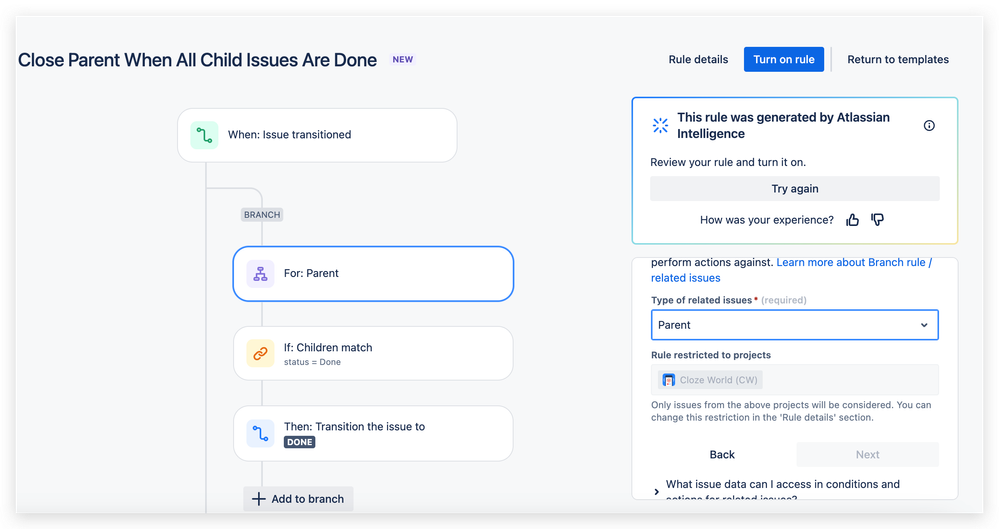
Task: Turn on the rule
Action: pyautogui.click(x=784, y=59)
